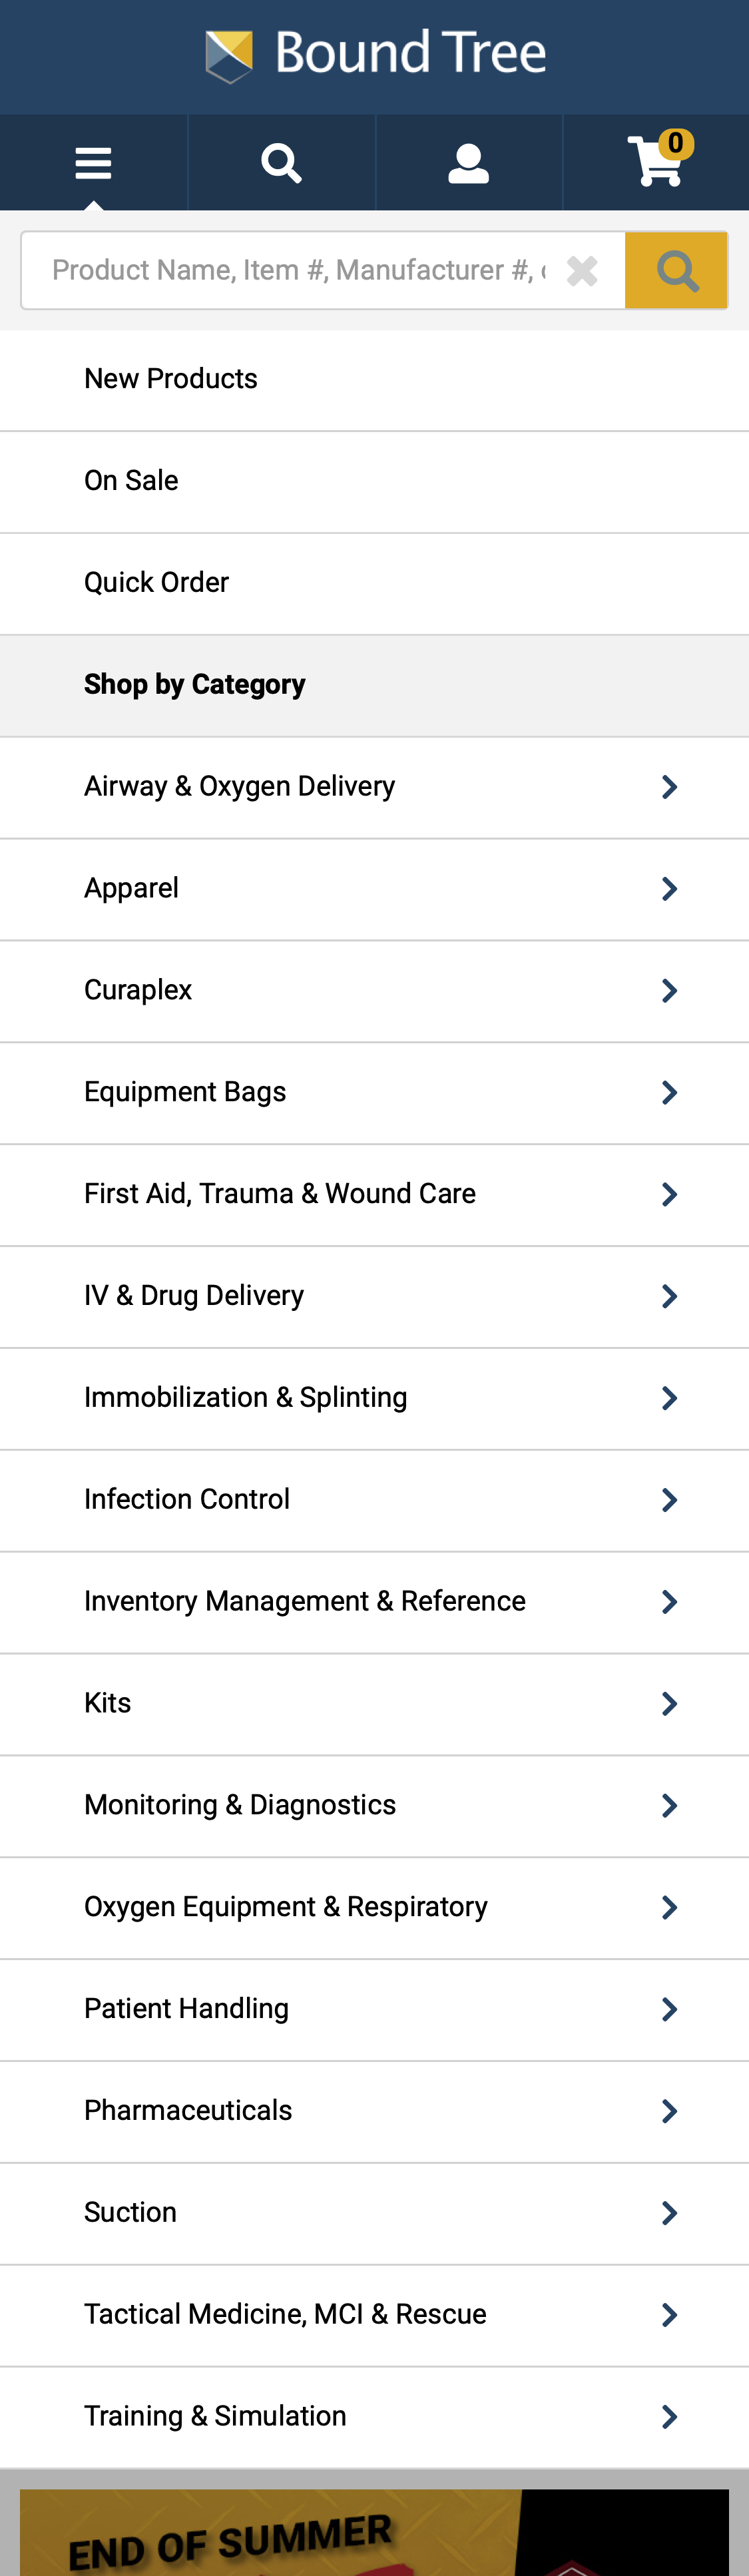Click the End of Summer banner

coord(374,2530)
